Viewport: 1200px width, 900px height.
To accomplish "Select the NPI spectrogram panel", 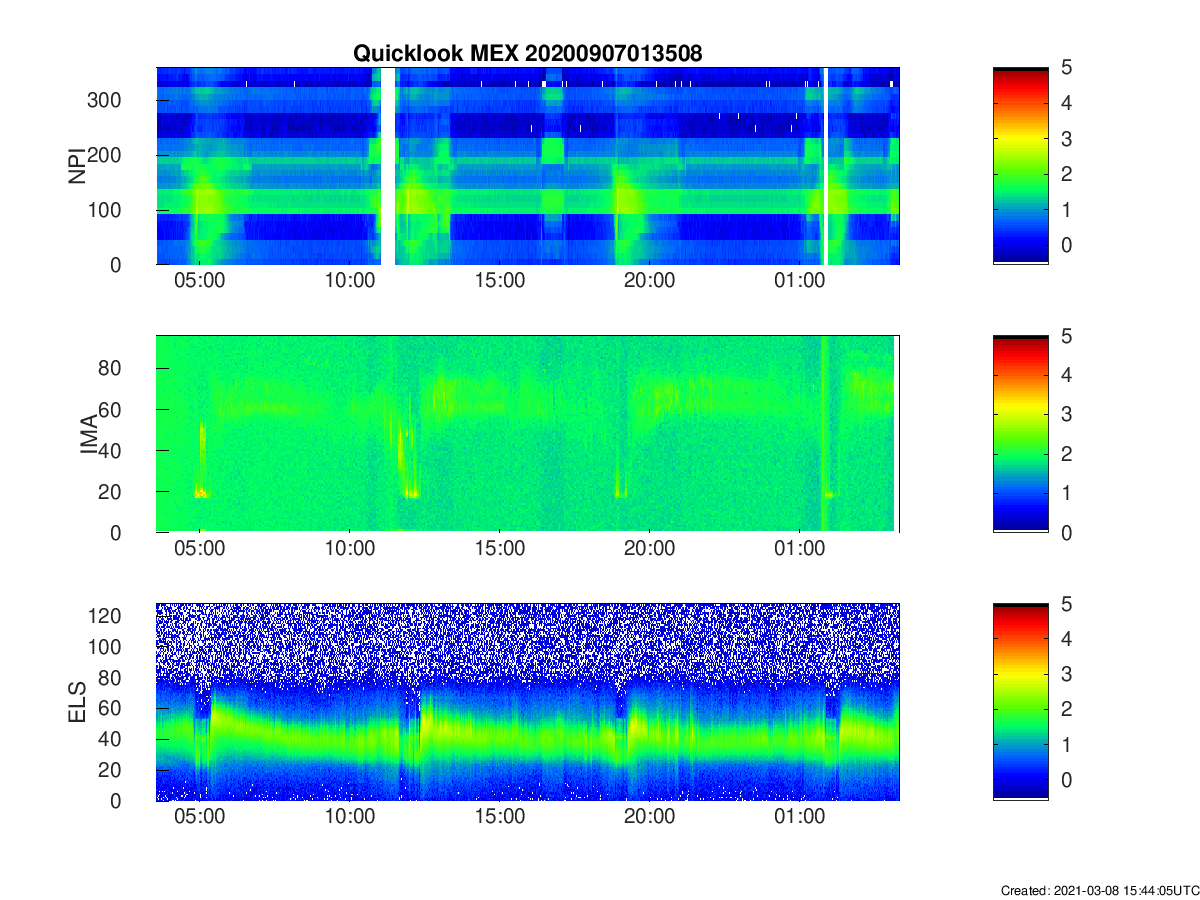I will (528, 166).
